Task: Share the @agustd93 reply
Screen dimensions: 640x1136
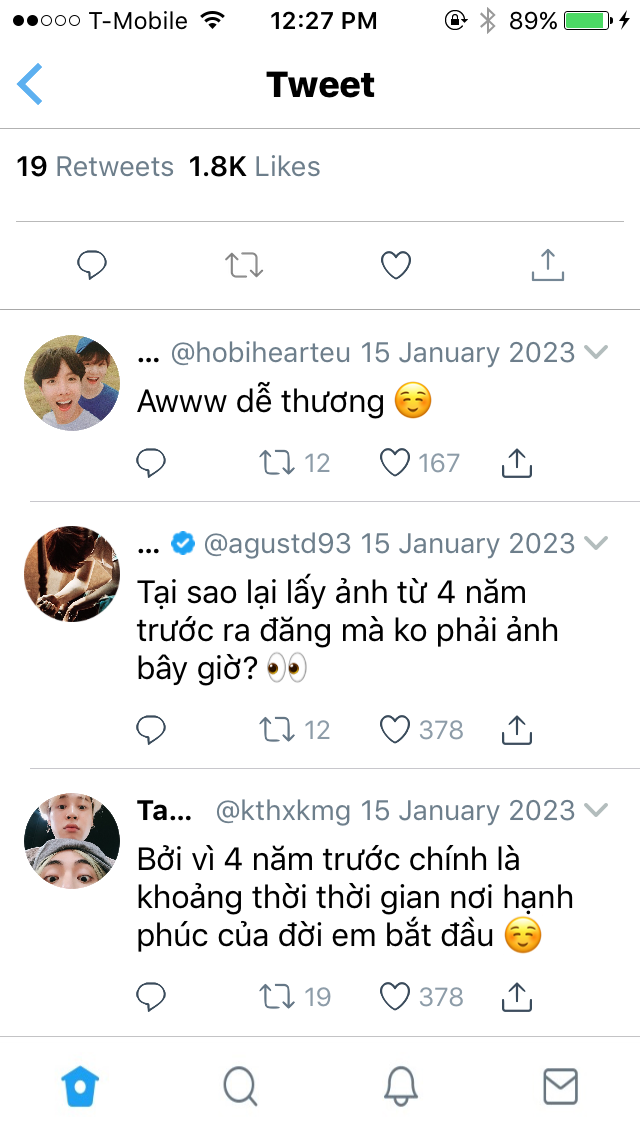Action: click(517, 730)
